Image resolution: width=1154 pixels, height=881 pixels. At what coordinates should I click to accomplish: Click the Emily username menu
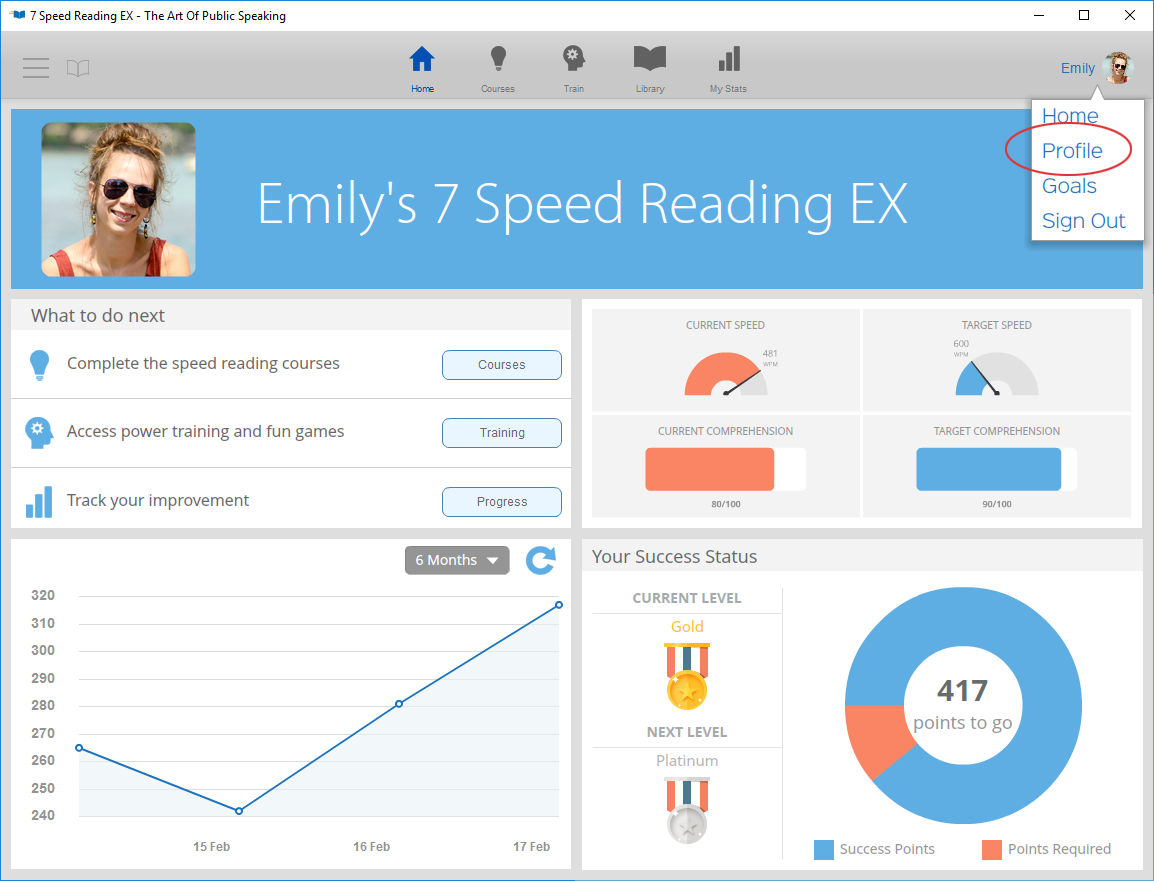tap(1077, 68)
